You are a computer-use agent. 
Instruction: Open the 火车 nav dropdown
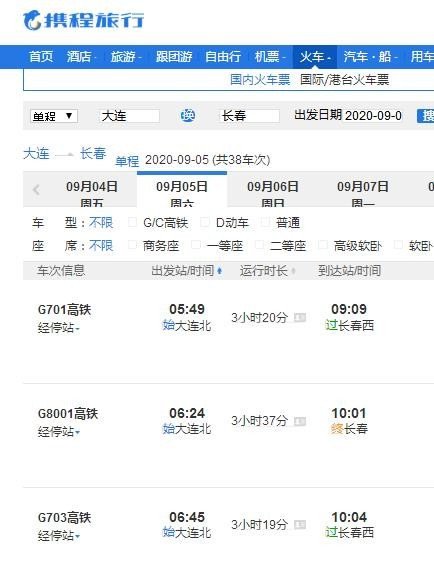(x=315, y=57)
